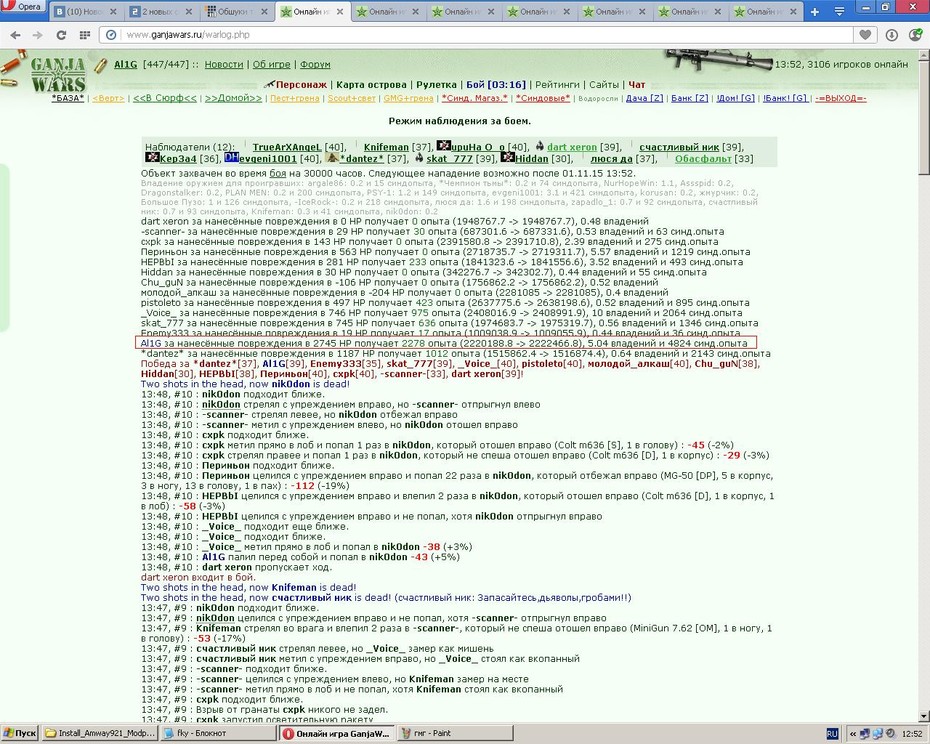Open the Speed Dial grid icon
Screen dimensions: 930x744
[84, 35]
